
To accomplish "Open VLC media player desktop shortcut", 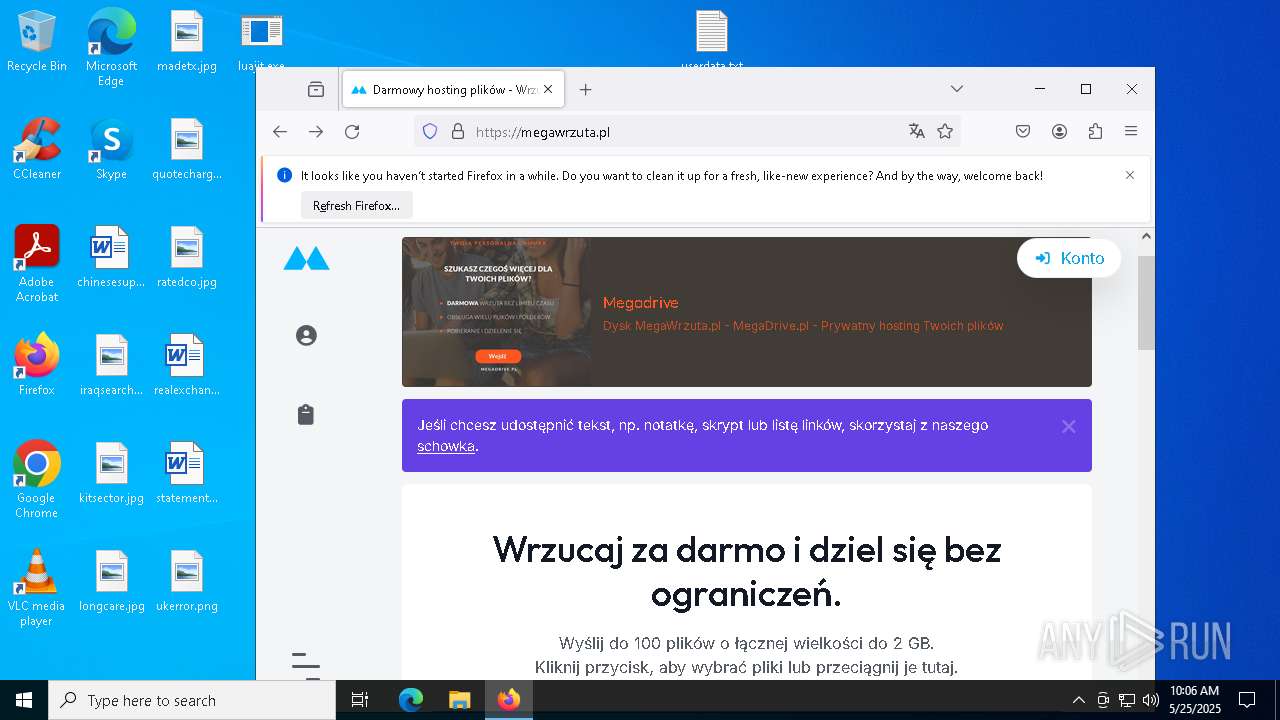I will [37, 588].
